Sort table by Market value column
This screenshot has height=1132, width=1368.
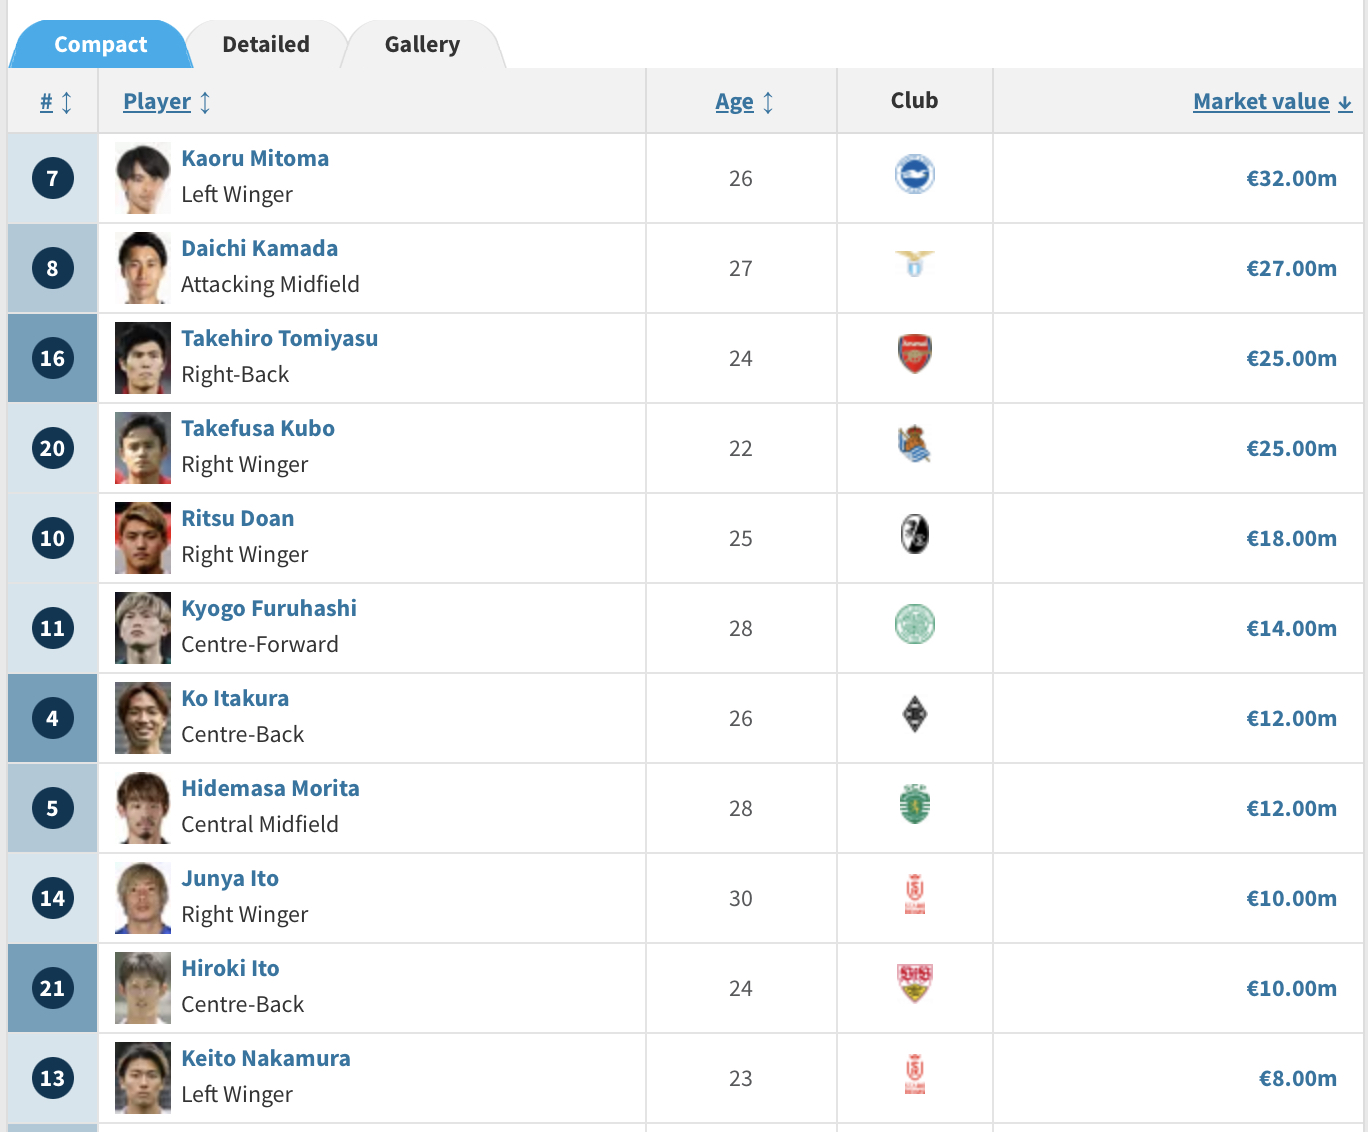tap(1272, 102)
